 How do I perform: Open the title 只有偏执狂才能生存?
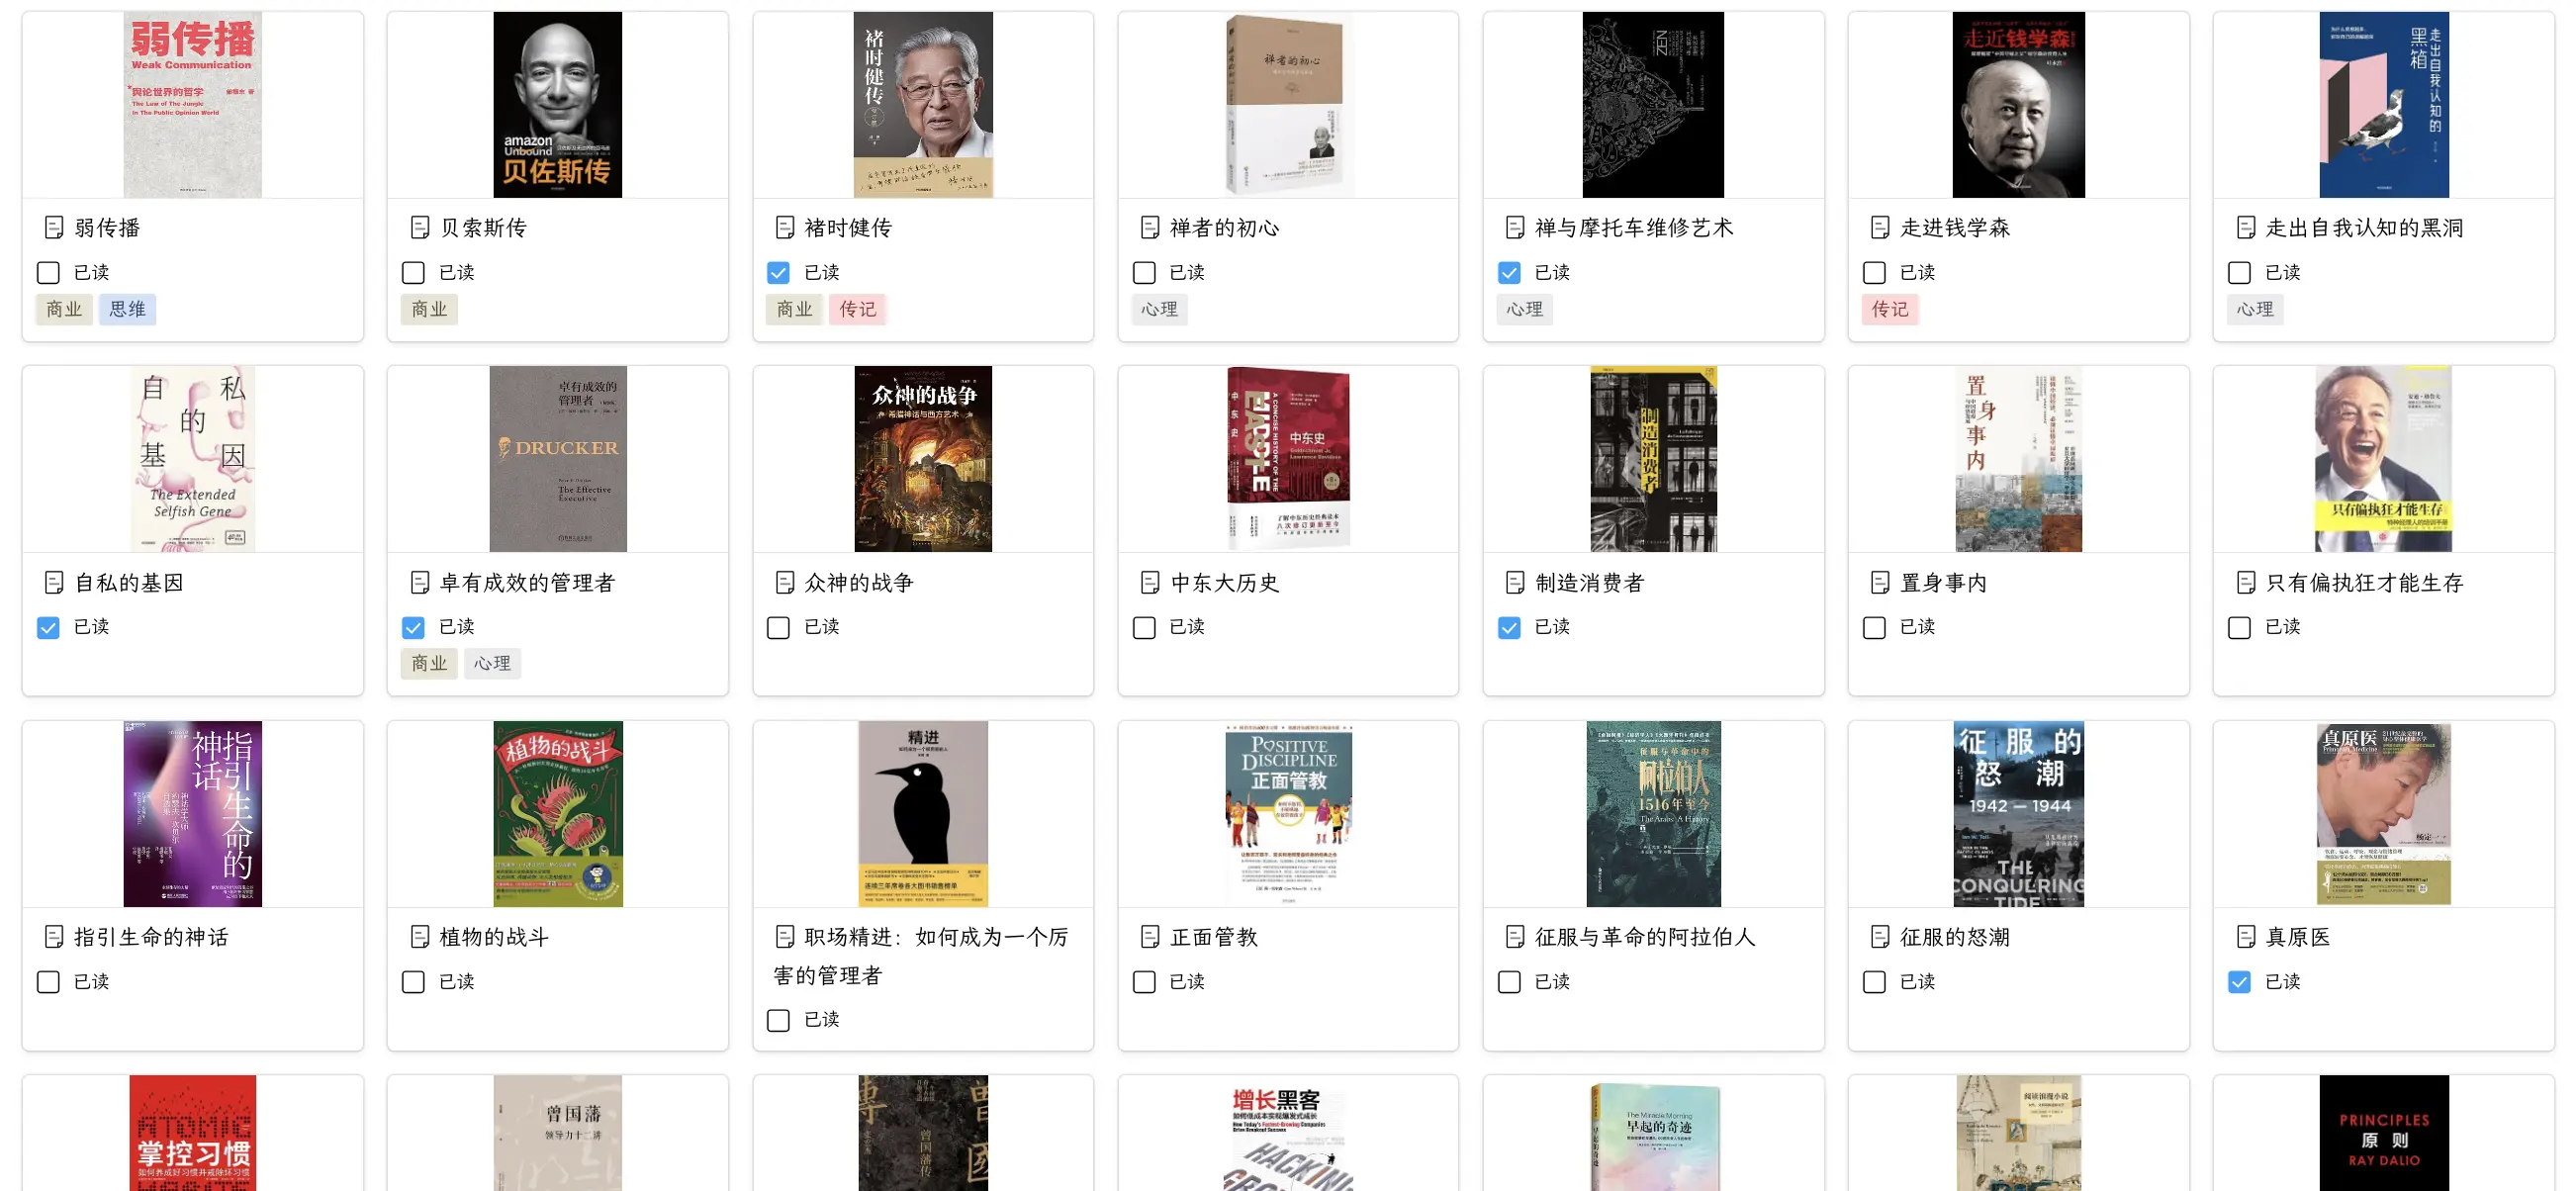[2364, 582]
